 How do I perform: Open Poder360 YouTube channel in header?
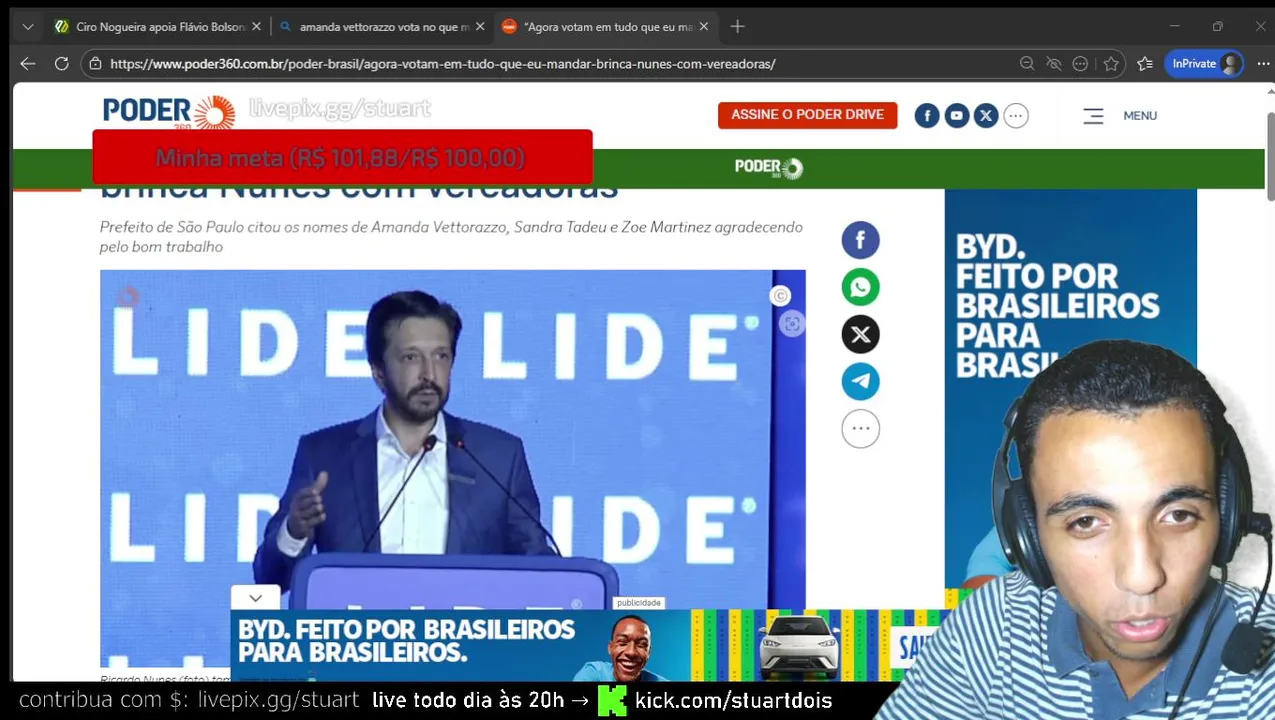coord(957,116)
